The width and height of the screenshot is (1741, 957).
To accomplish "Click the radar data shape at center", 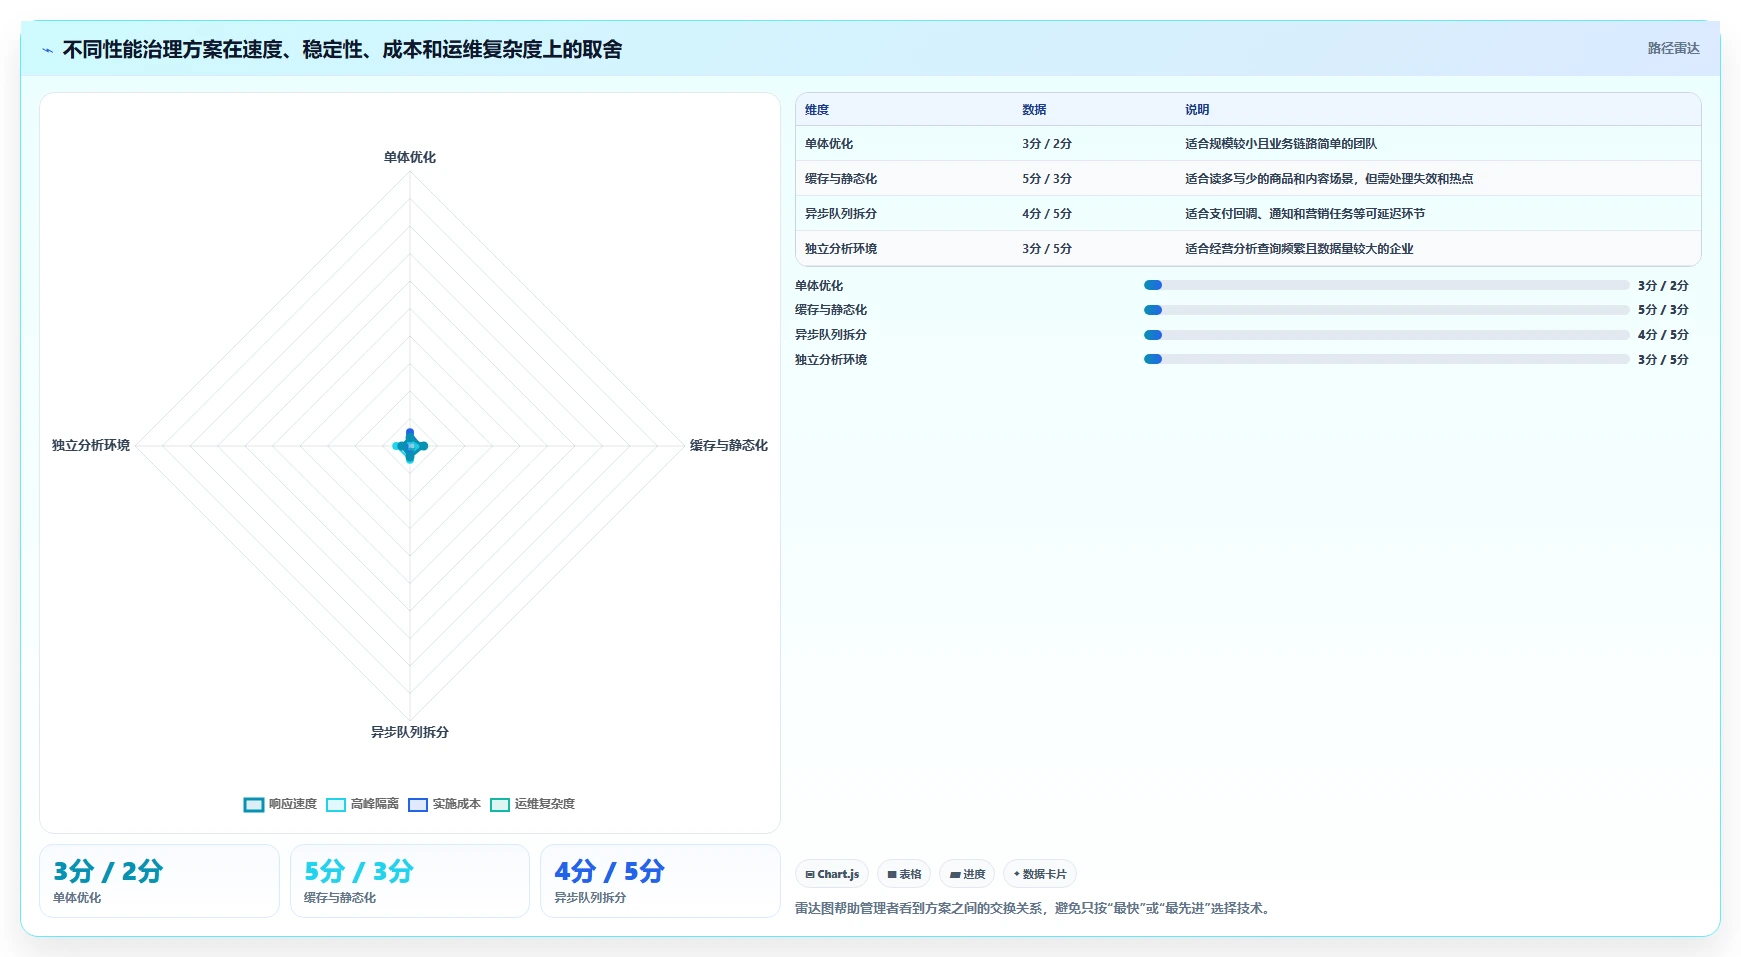I will point(410,446).
